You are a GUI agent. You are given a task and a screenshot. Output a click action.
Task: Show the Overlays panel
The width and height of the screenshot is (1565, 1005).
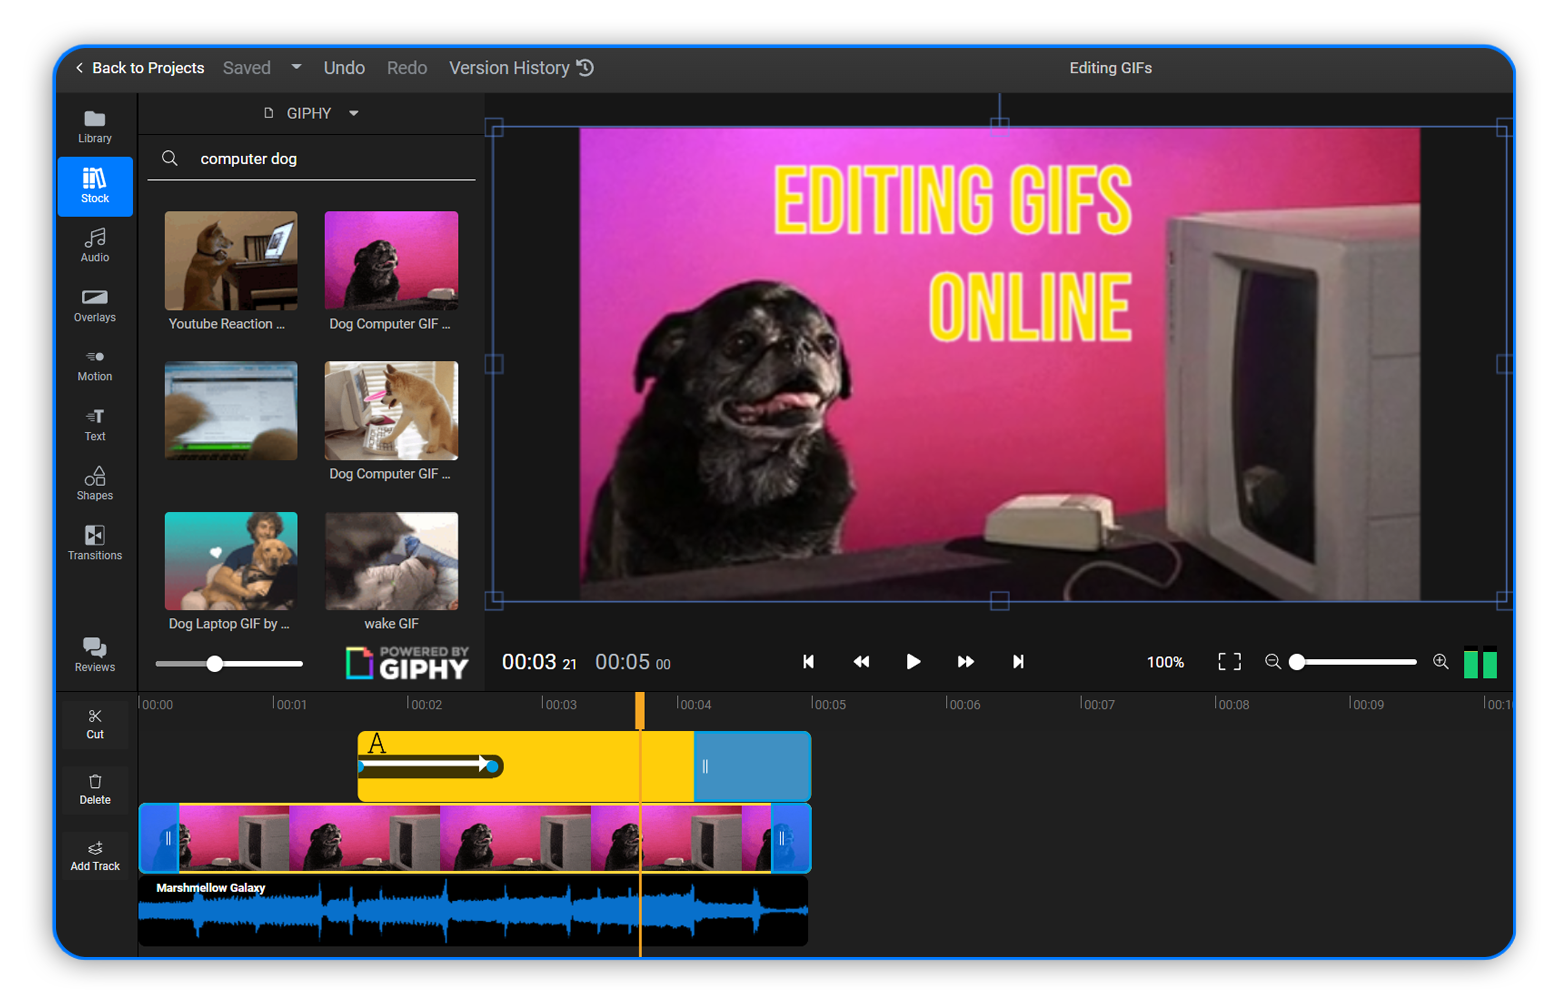pos(95,306)
